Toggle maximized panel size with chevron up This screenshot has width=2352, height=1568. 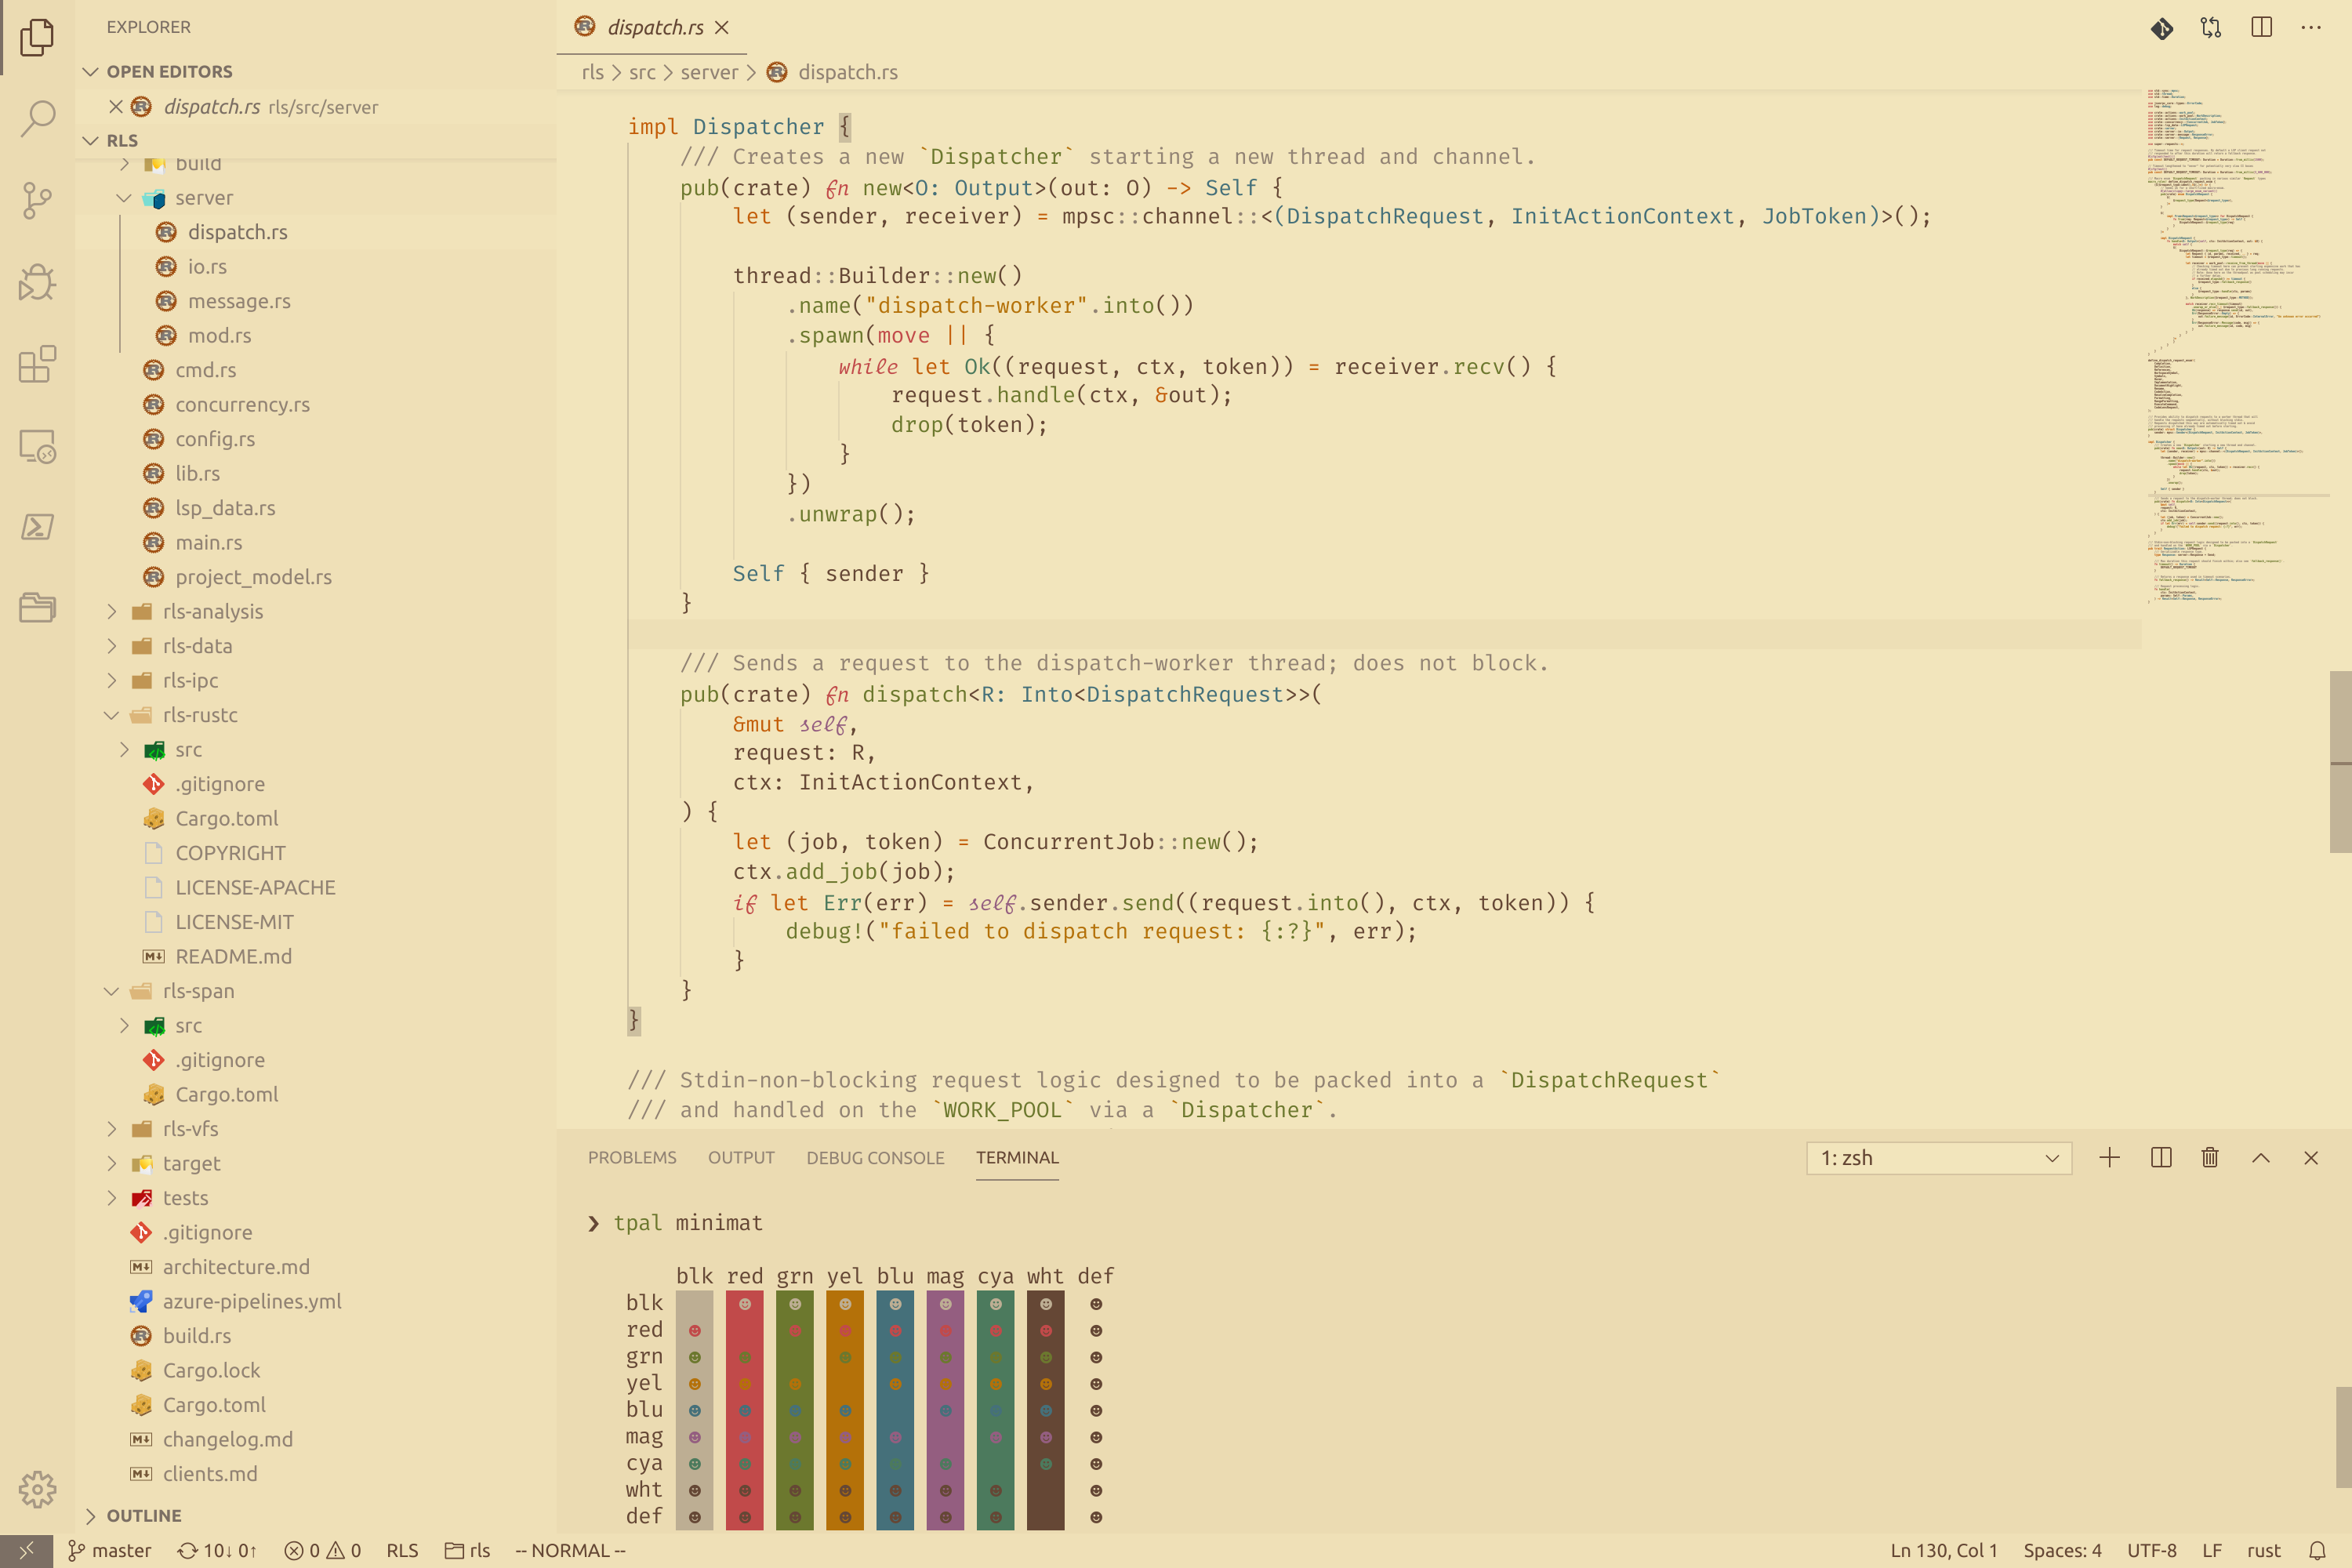pos(2260,1157)
